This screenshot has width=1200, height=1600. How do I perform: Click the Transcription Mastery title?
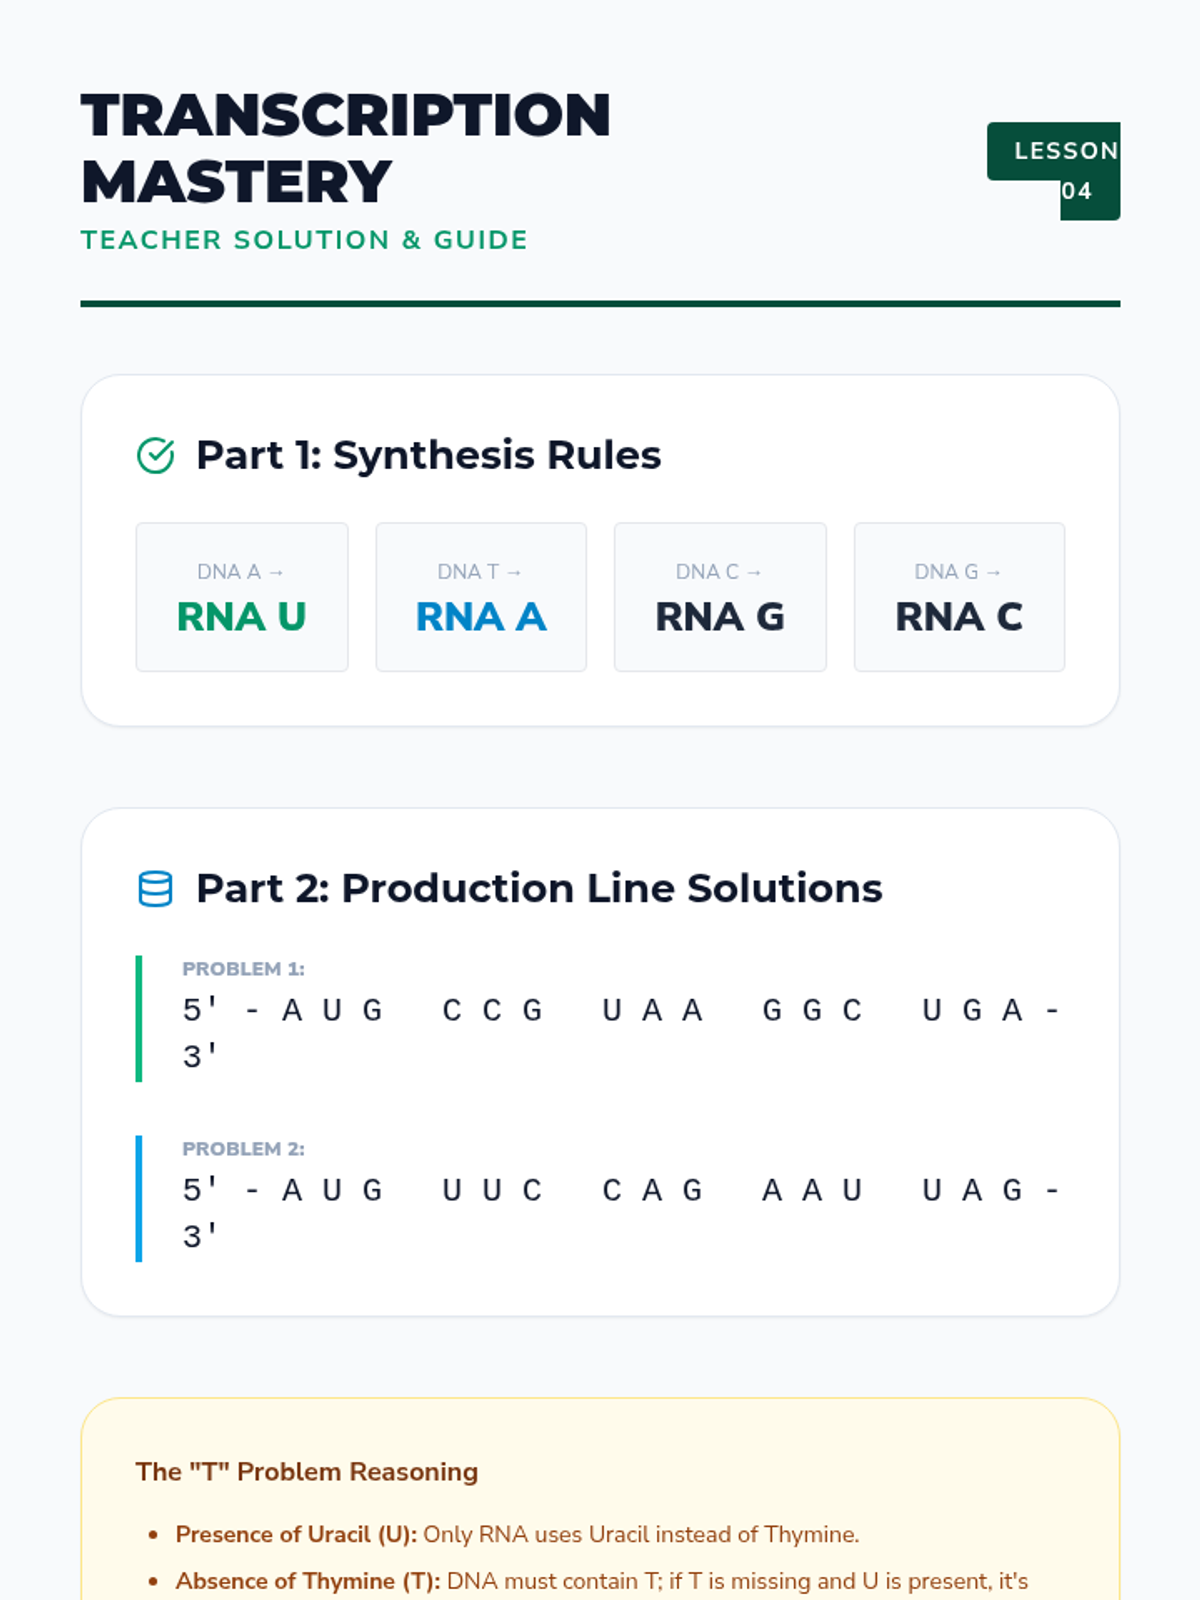346,148
